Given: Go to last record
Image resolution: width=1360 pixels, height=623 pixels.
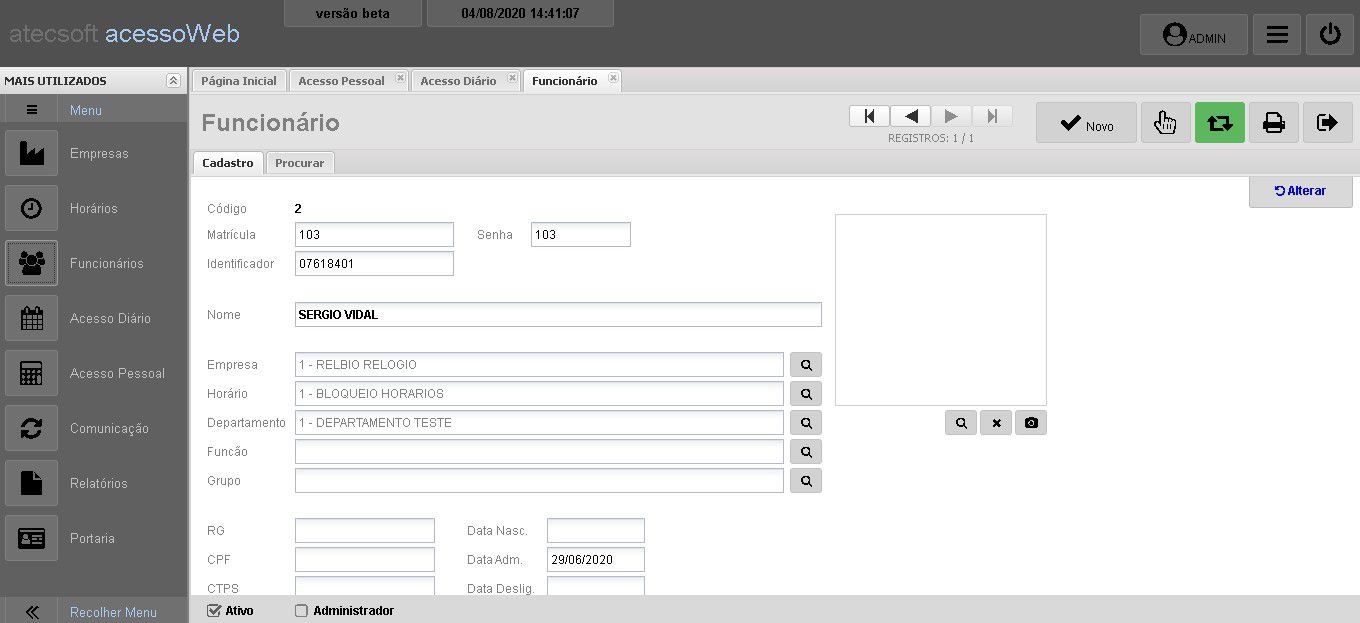Looking at the screenshot, I should [992, 116].
